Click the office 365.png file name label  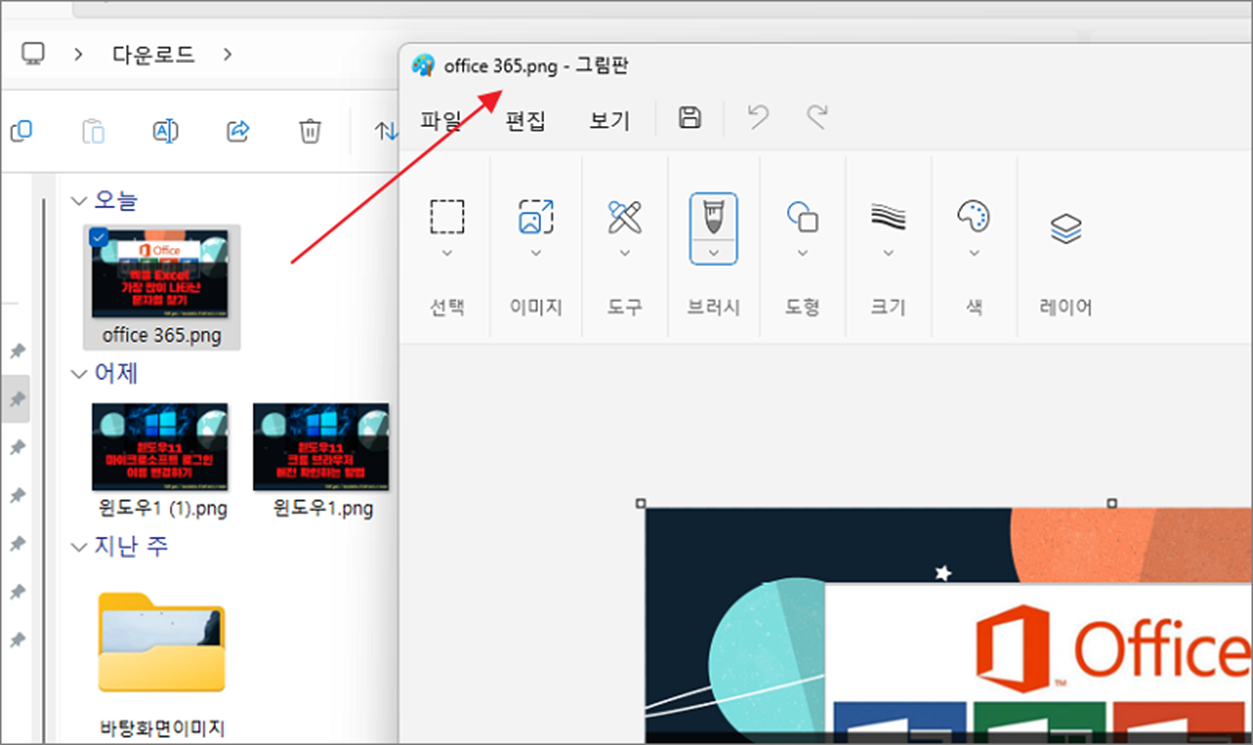tap(162, 334)
